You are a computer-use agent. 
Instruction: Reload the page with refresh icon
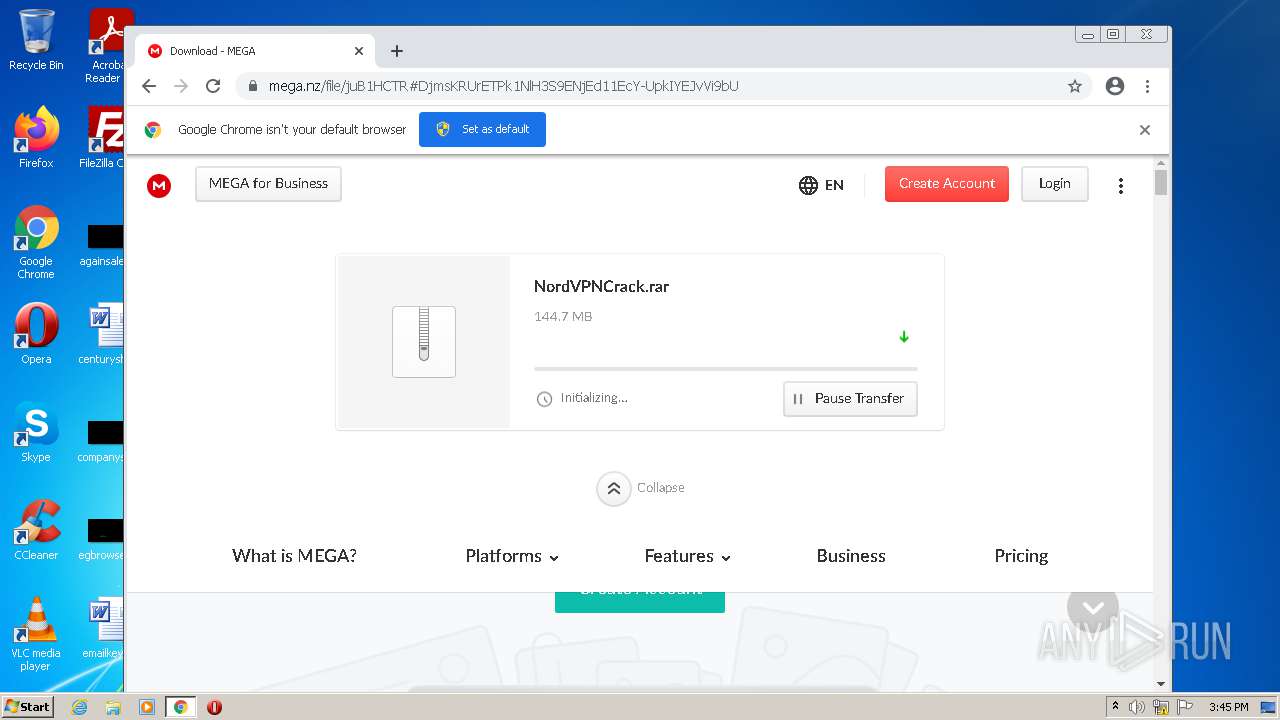click(213, 86)
